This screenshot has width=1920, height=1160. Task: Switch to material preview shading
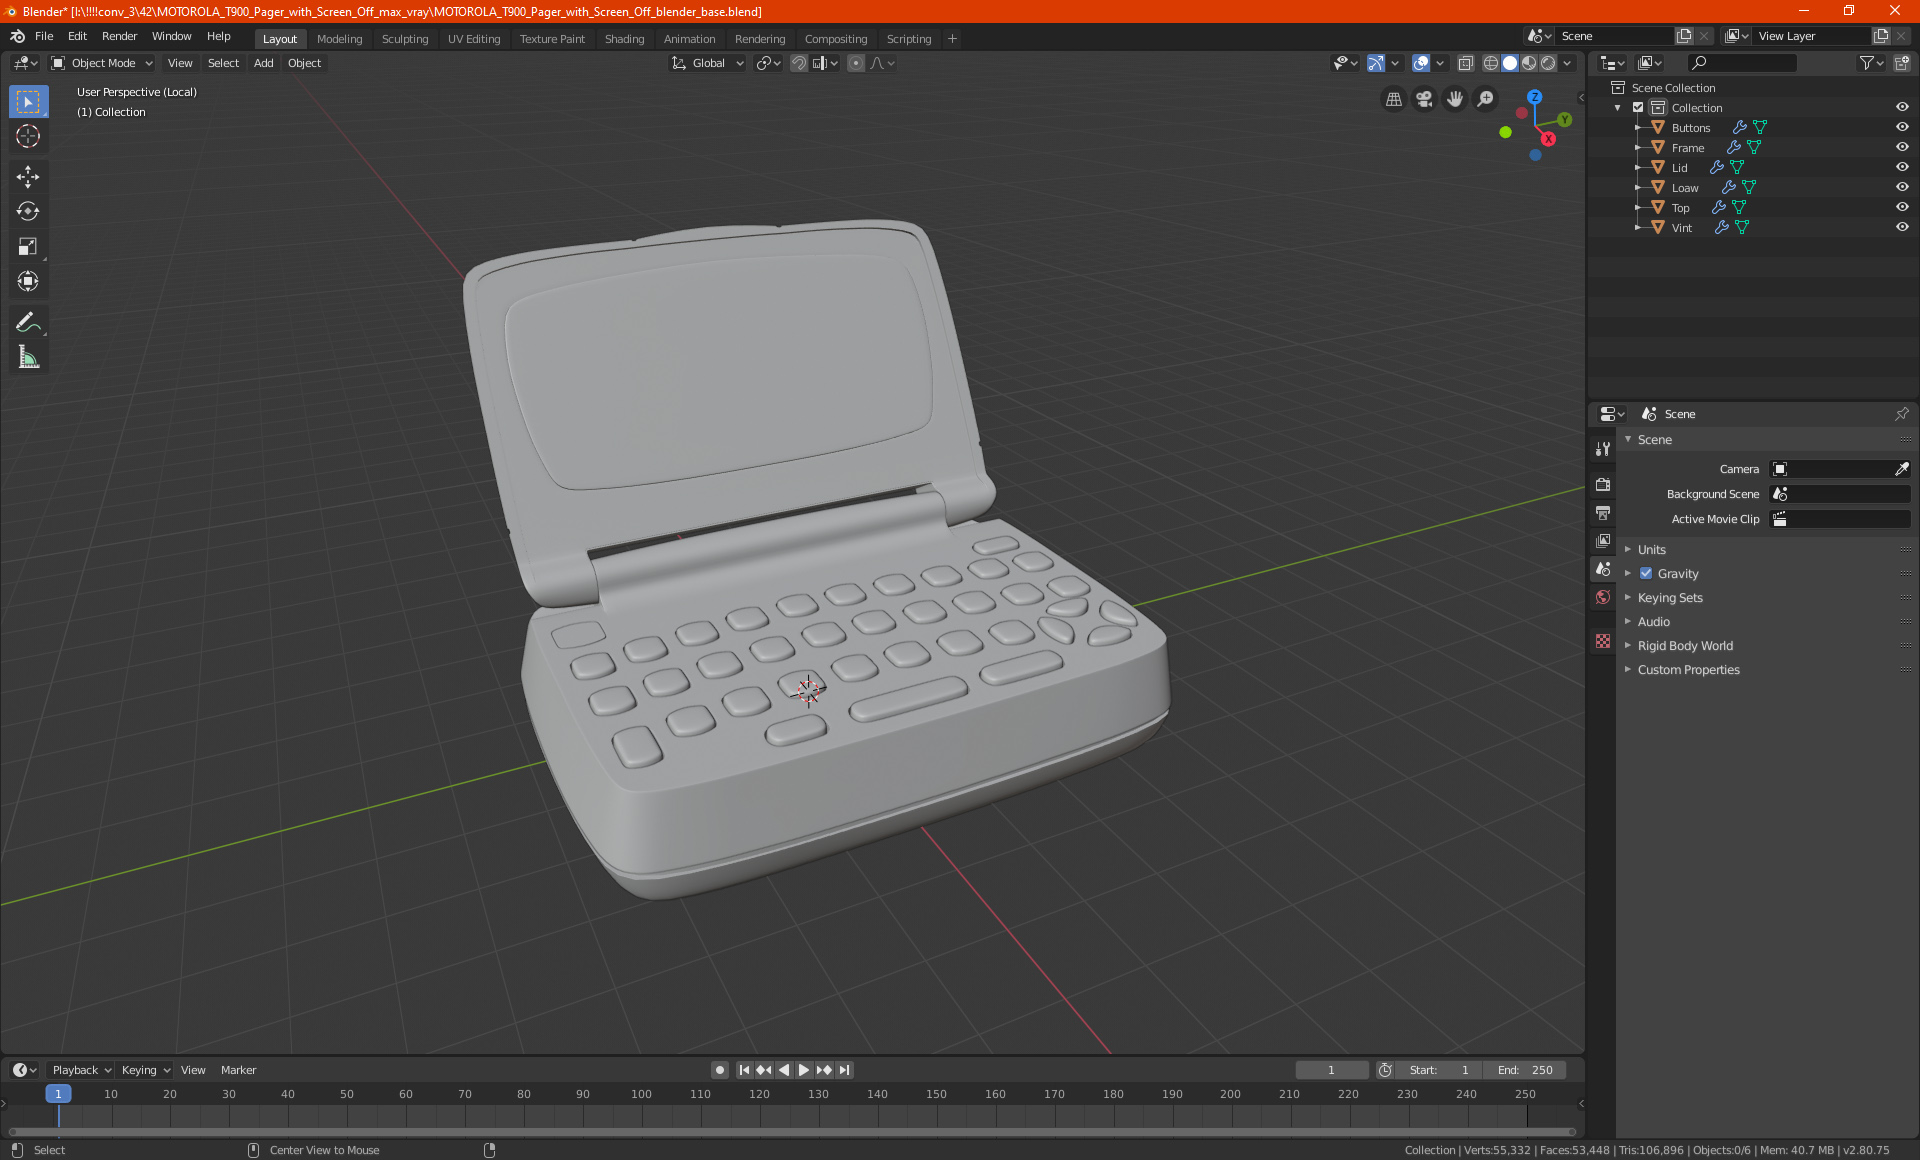pyautogui.click(x=1529, y=63)
